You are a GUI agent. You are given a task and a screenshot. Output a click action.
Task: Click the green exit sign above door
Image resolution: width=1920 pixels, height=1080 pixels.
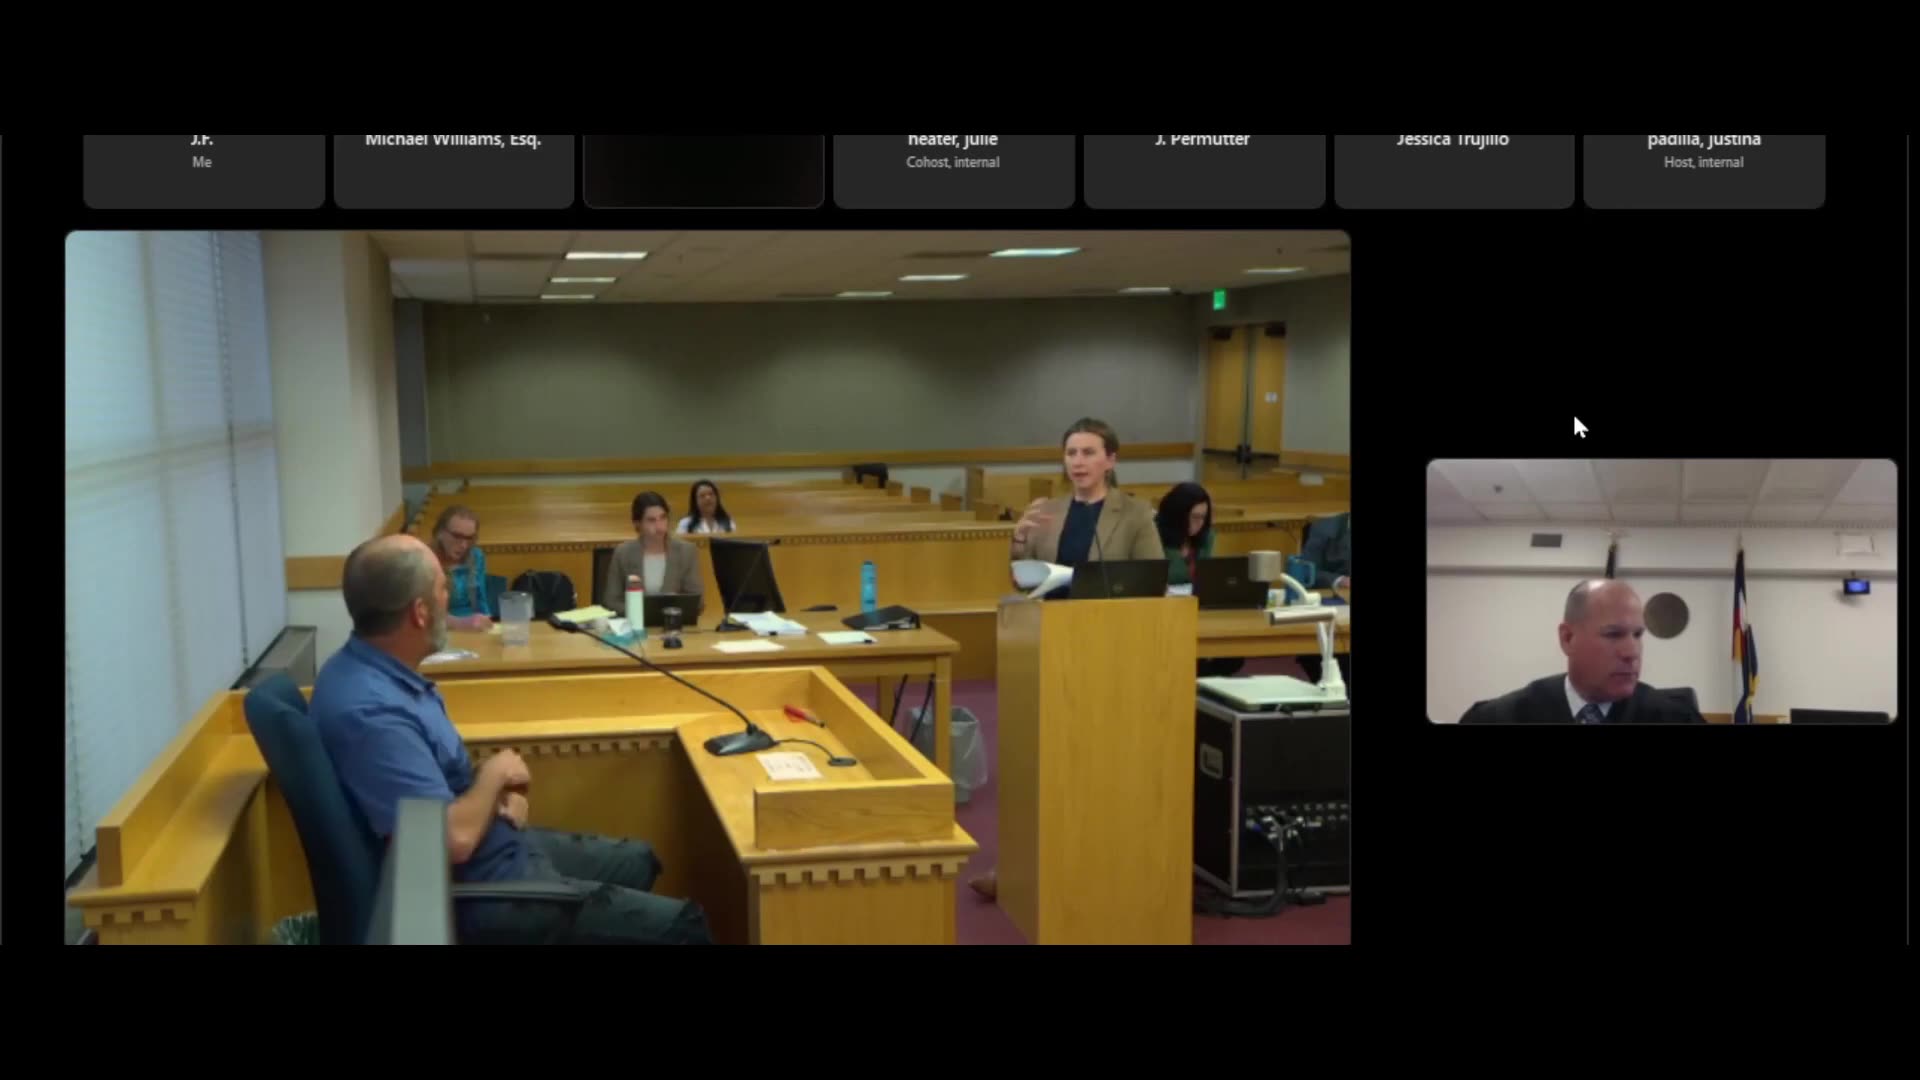click(1218, 298)
